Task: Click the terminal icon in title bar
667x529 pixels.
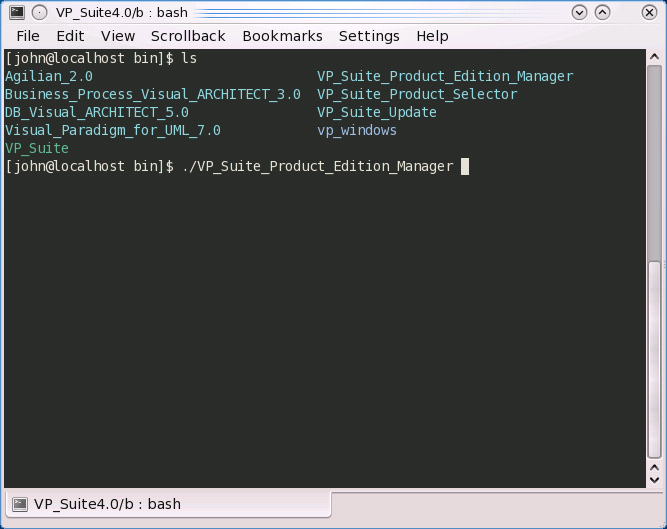Action: 17,12
